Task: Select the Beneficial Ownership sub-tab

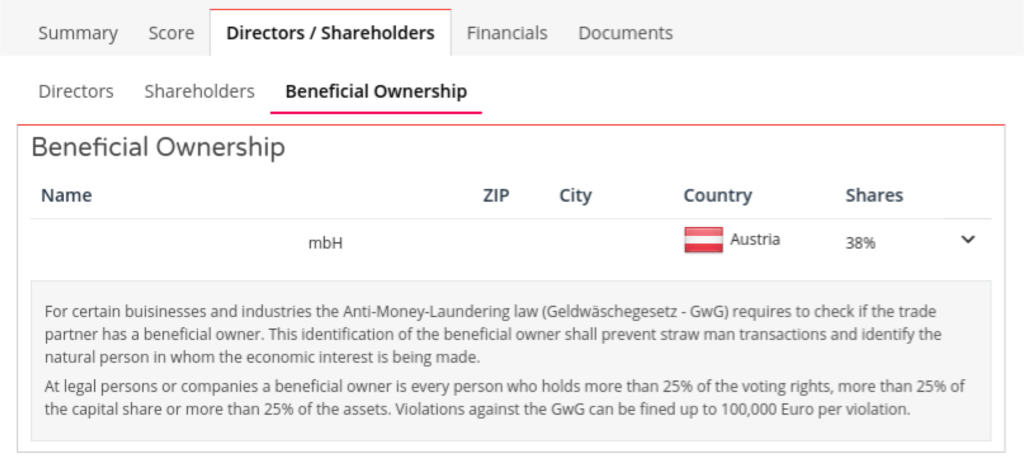Action: [x=376, y=91]
